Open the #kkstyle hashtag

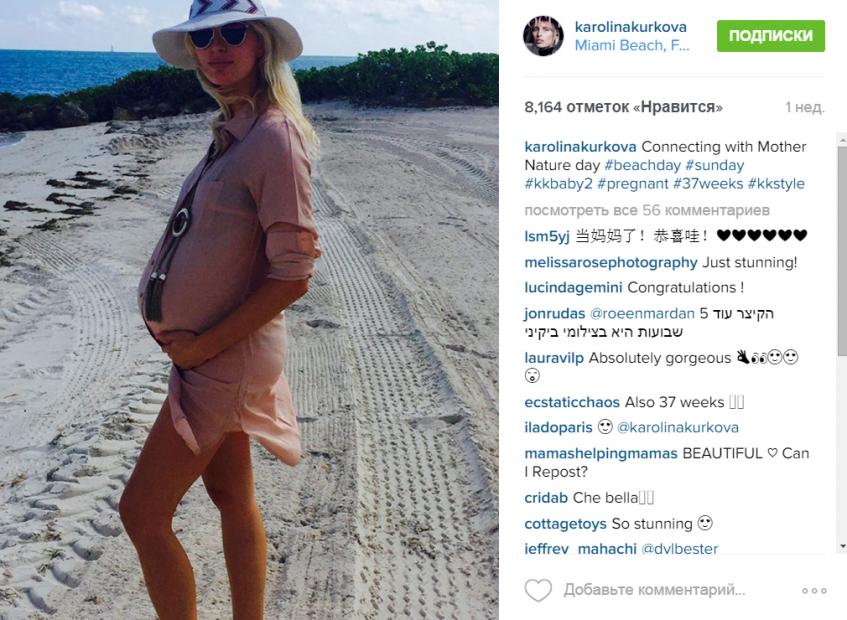[x=776, y=184]
